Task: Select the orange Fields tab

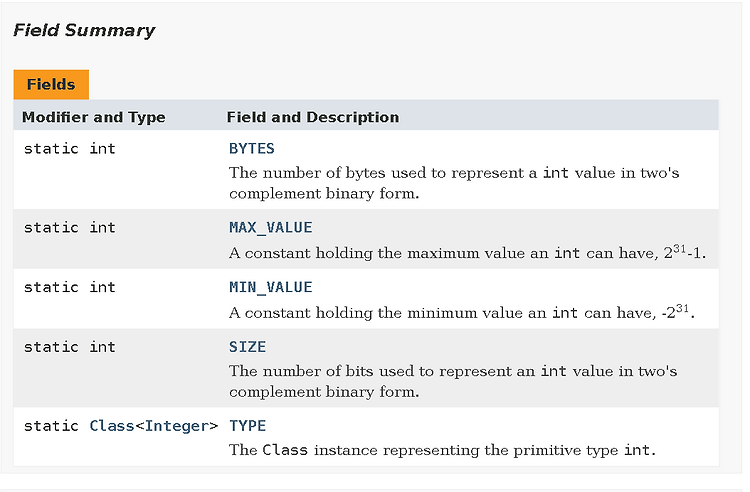Action: (x=51, y=85)
